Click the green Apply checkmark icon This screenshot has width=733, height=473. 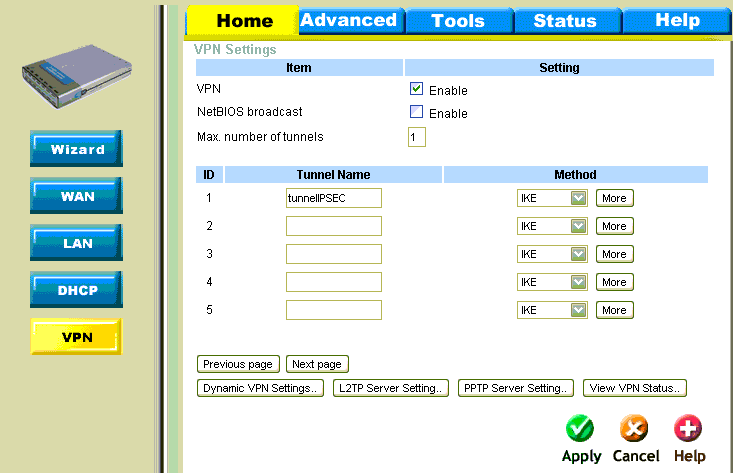(580, 429)
